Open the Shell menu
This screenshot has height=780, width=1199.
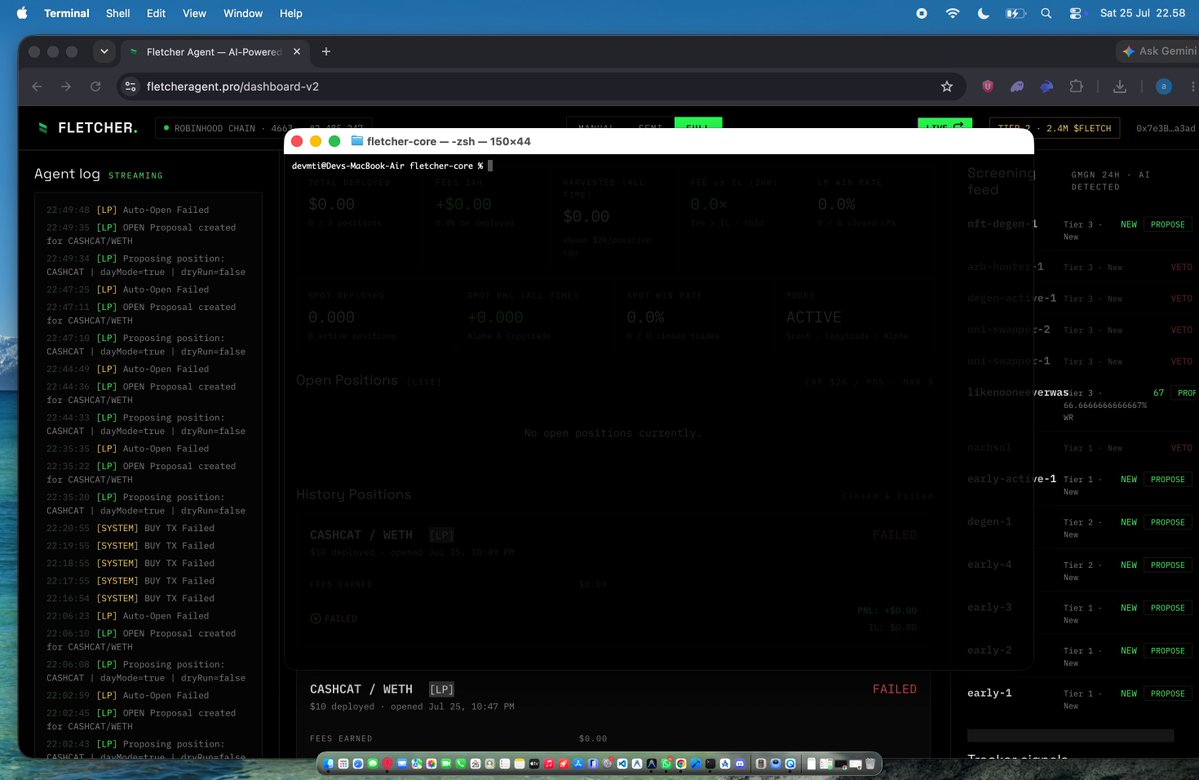pos(118,13)
